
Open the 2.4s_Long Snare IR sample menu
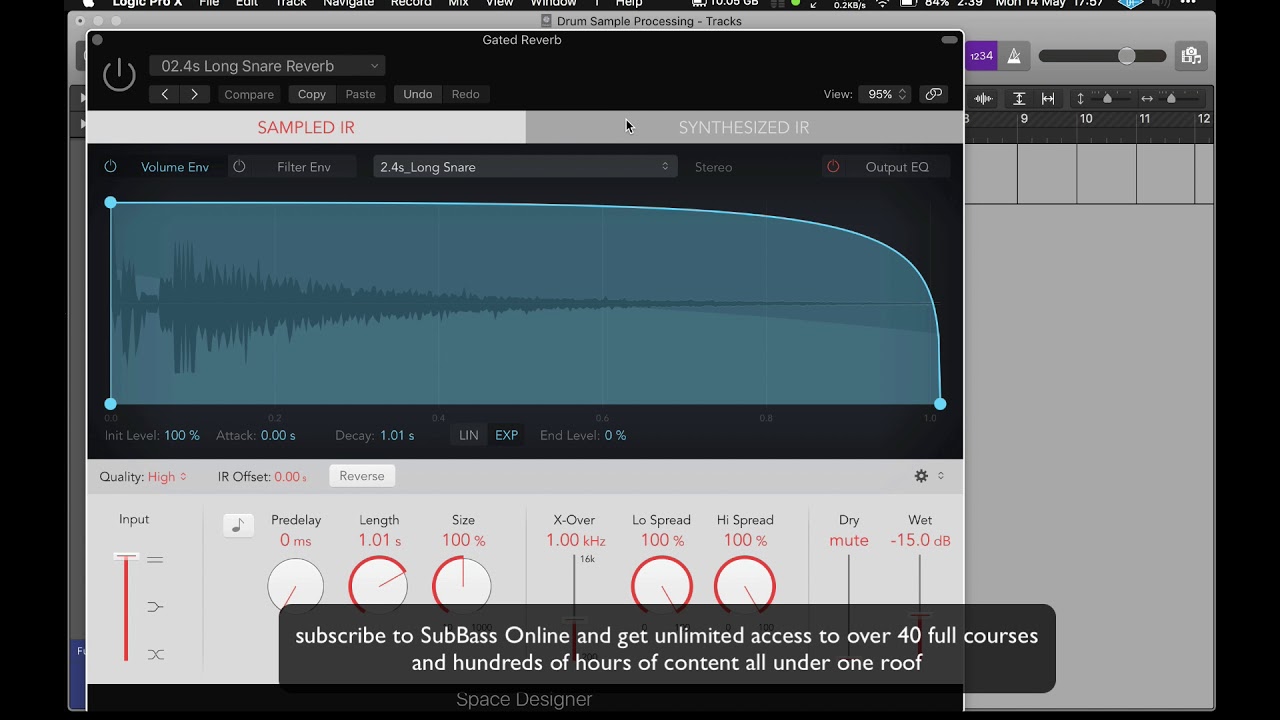pos(525,167)
